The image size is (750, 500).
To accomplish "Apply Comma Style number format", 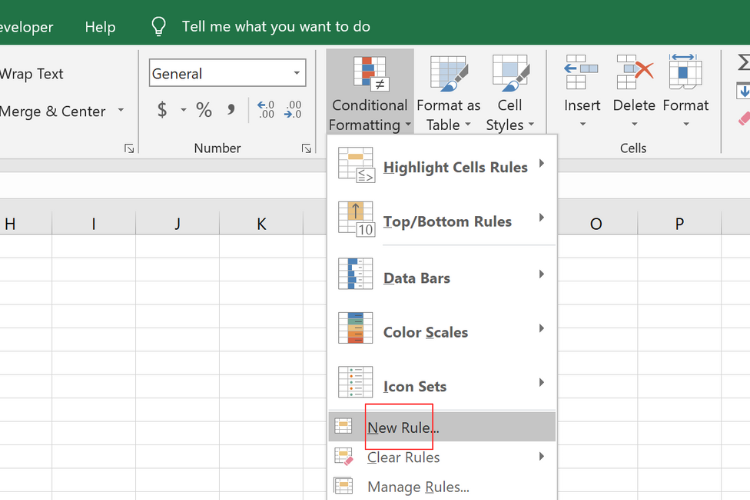I will (232, 110).
